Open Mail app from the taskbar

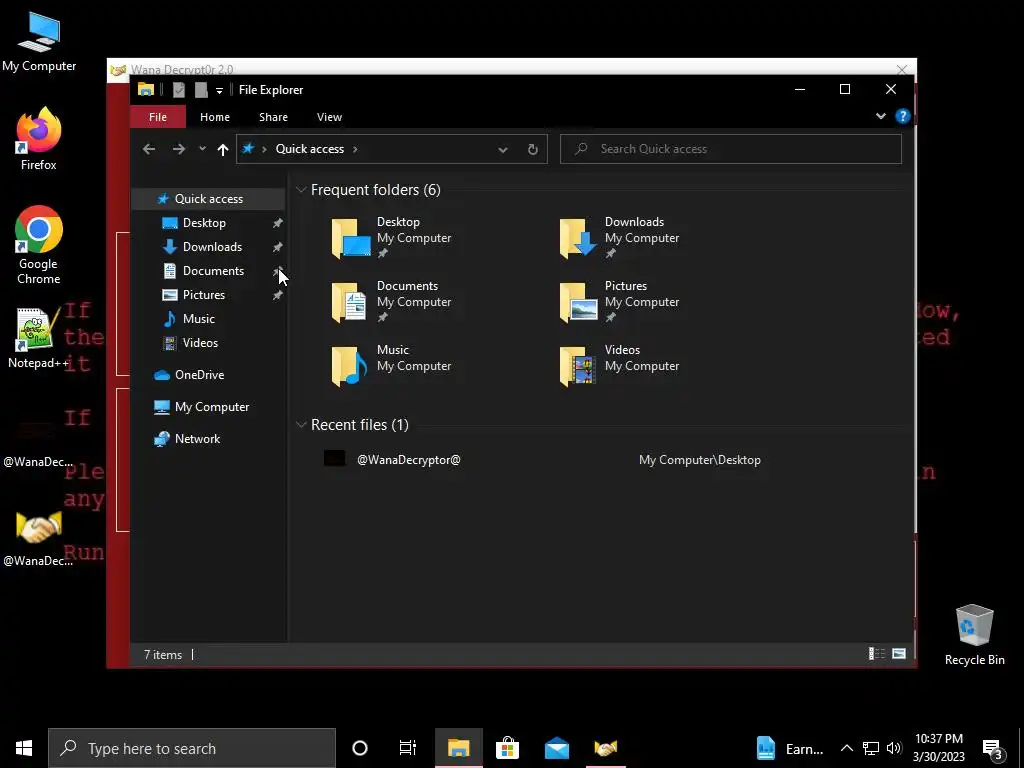(x=557, y=748)
